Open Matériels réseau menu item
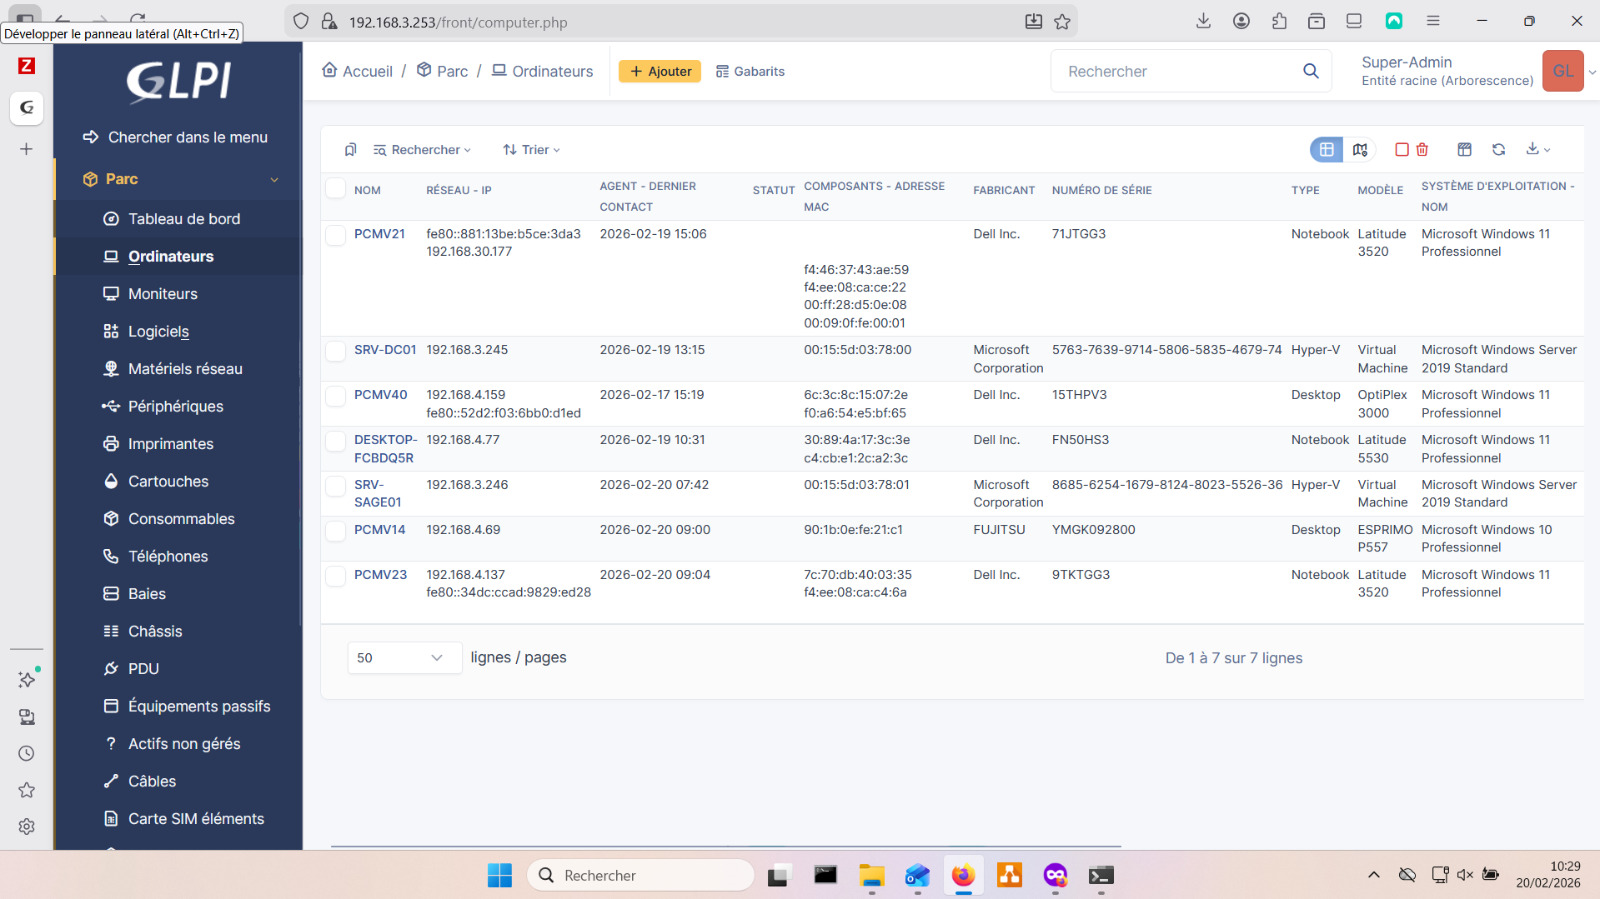The height and width of the screenshot is (899, 1600). [185, 369]
